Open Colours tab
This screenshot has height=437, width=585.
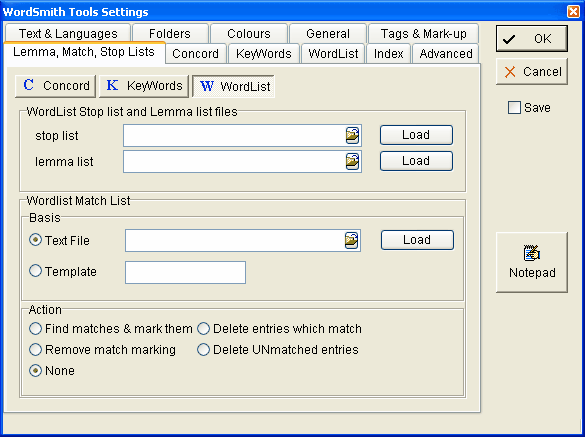click(249, 34)
